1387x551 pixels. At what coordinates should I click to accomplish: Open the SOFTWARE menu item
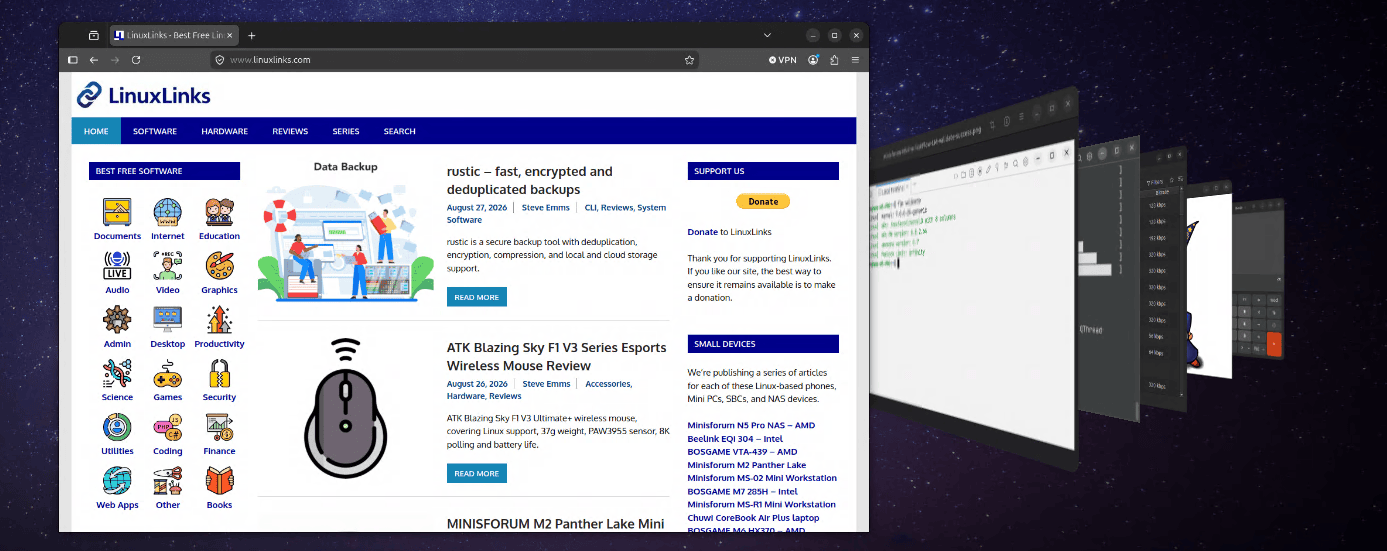pyautogui.click(x=155, y=131)
